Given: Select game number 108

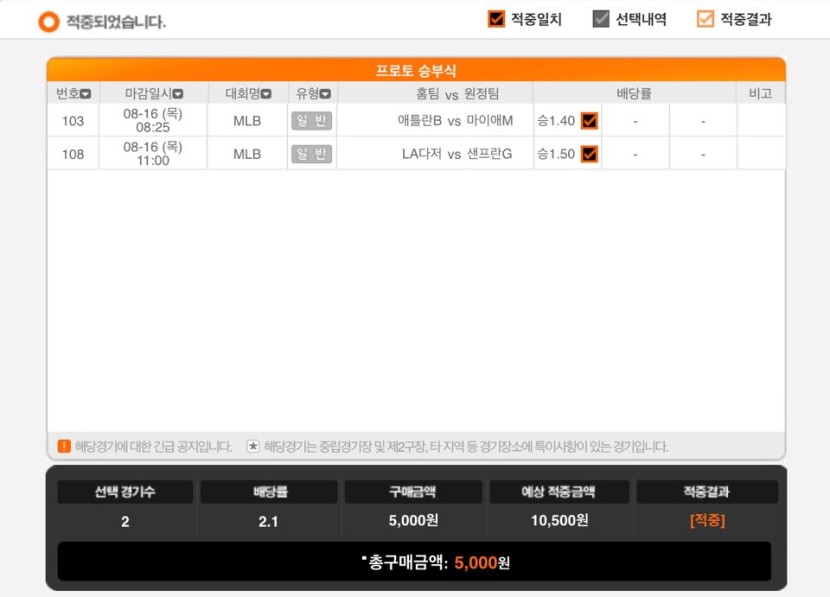Looking at the screenshot, I should tap(73, 155).
